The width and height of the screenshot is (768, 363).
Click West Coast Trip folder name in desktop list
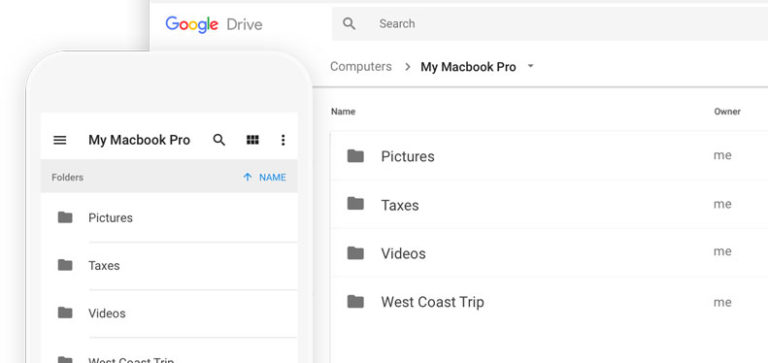coord(432,302)
